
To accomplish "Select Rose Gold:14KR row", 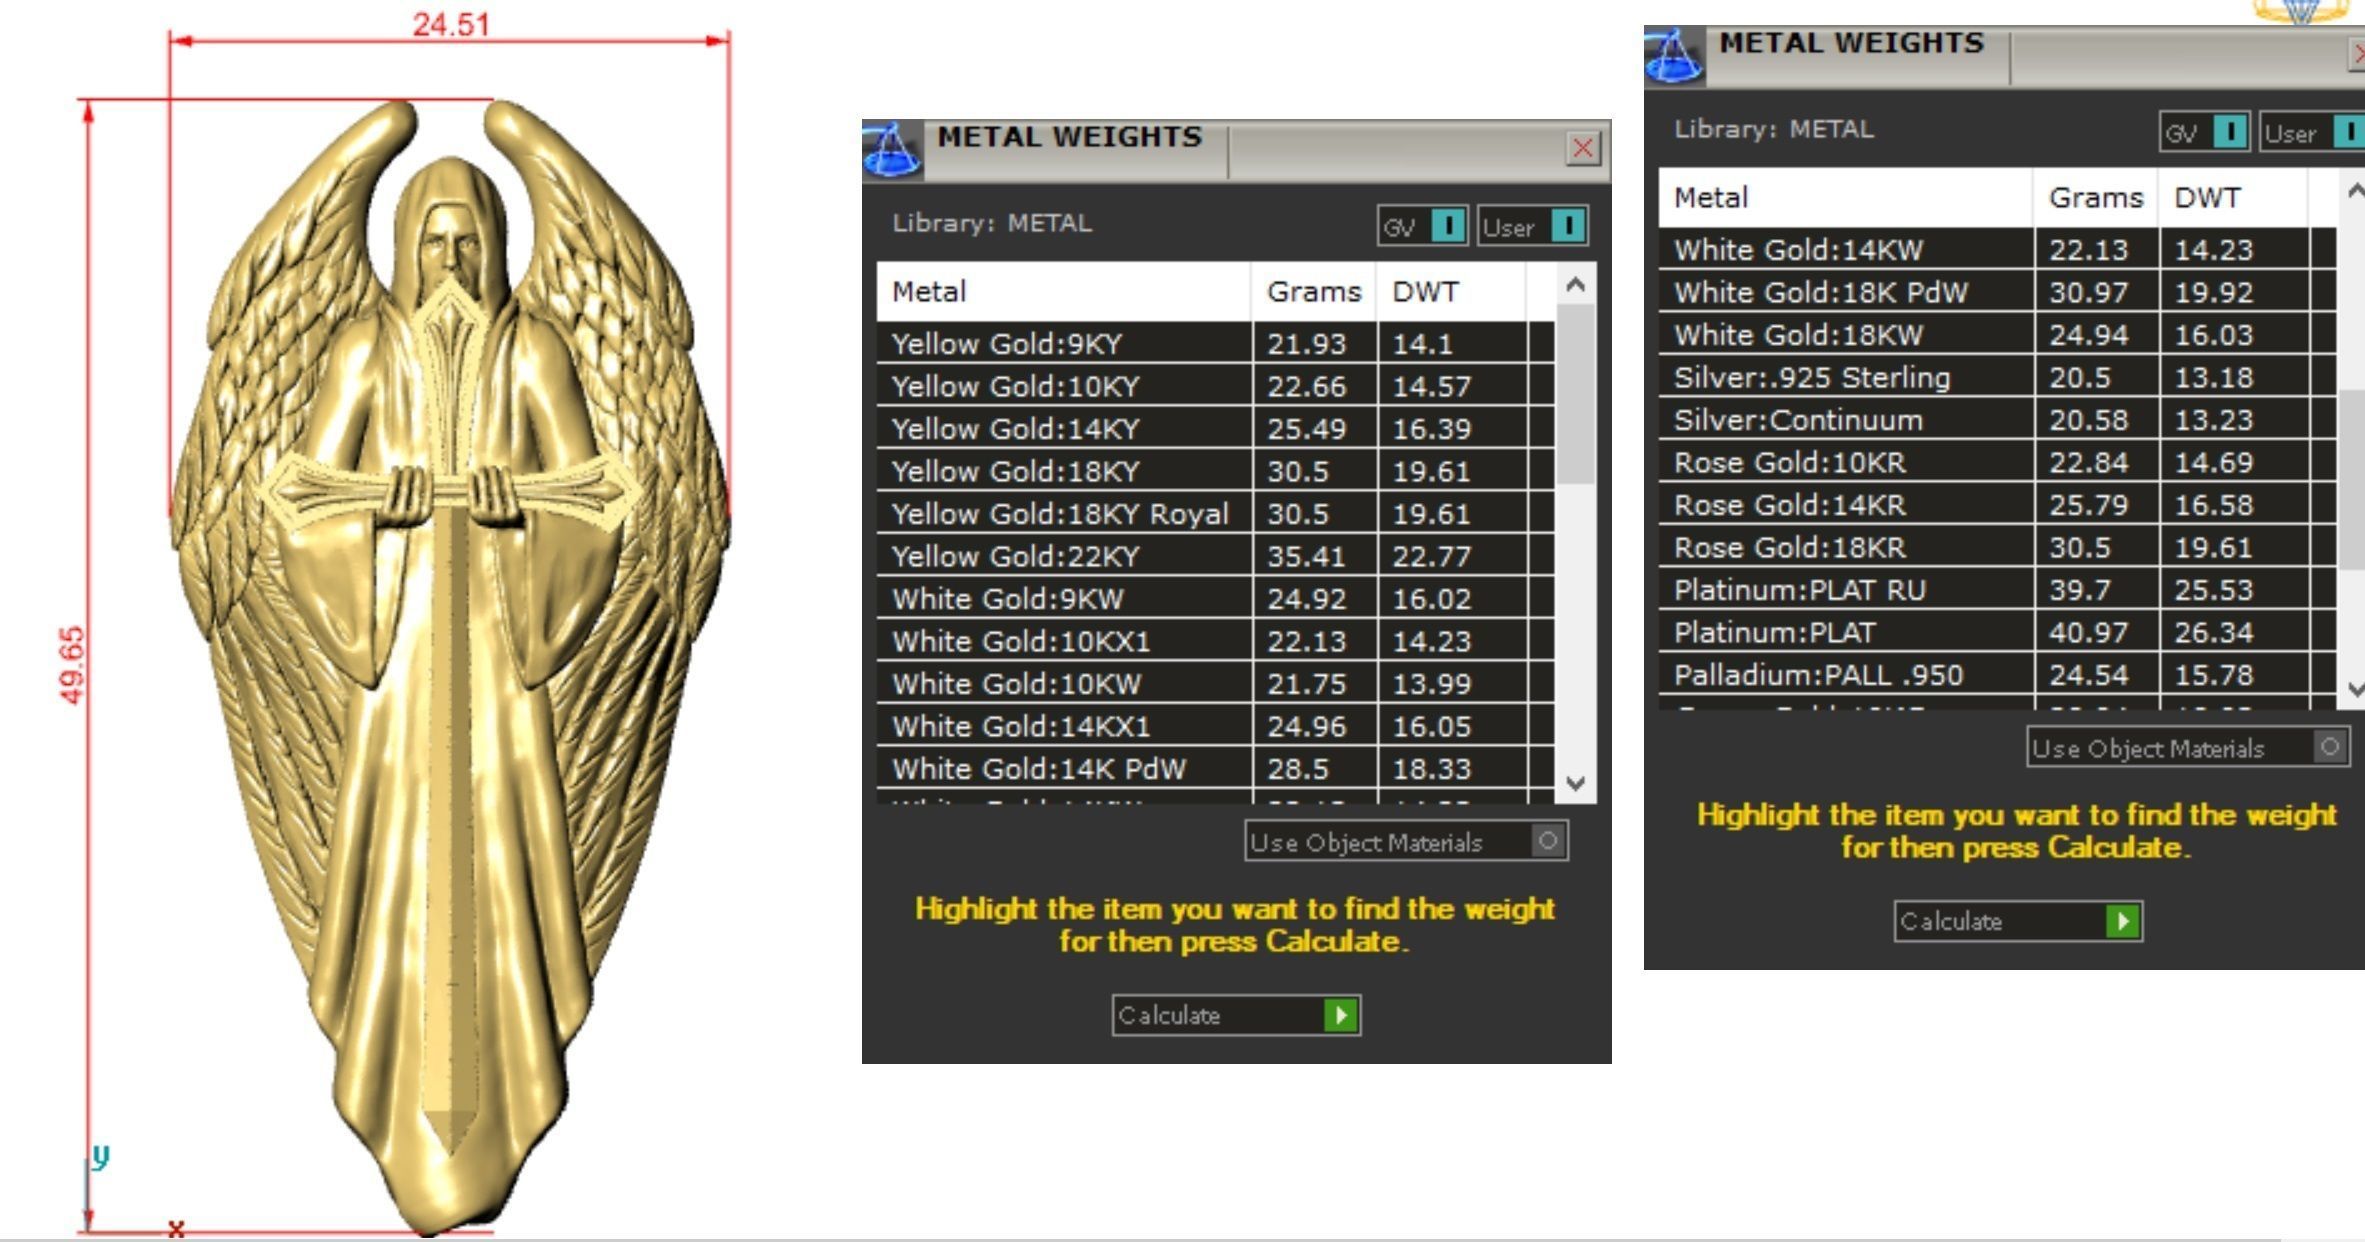I will pos(1997,505).
